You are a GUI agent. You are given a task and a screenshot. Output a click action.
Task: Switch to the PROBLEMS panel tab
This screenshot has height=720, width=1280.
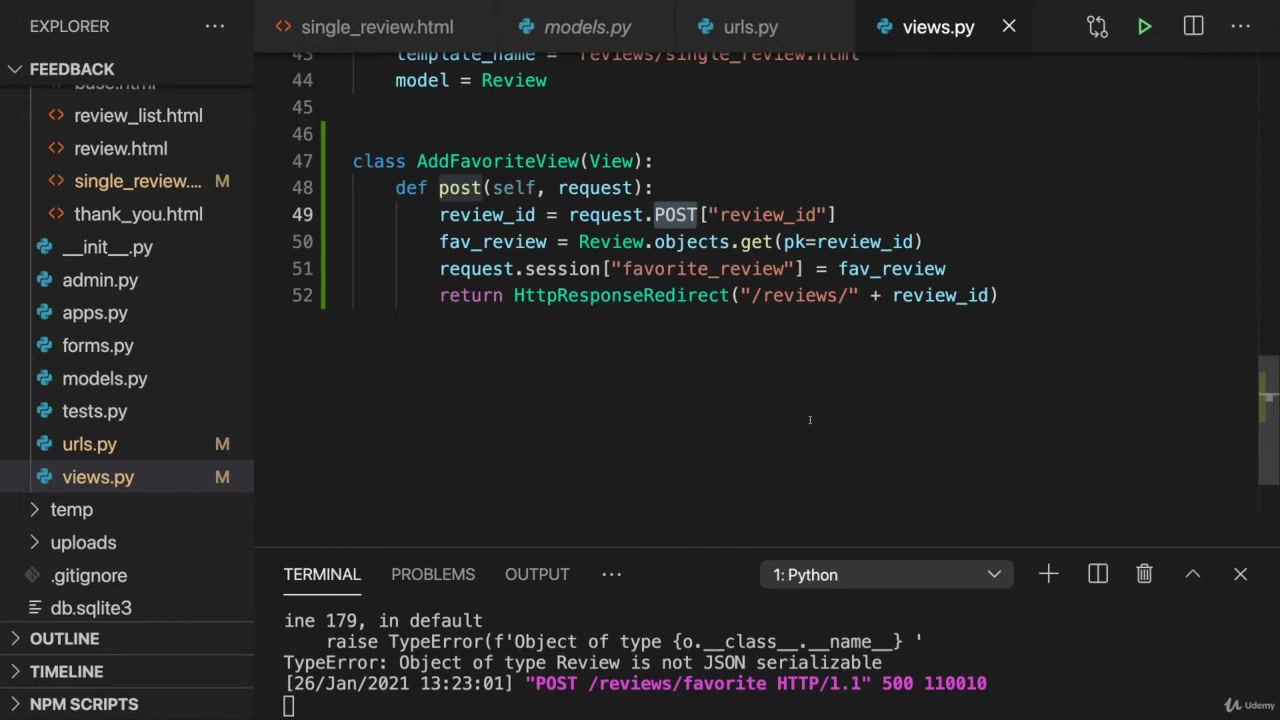433,574
